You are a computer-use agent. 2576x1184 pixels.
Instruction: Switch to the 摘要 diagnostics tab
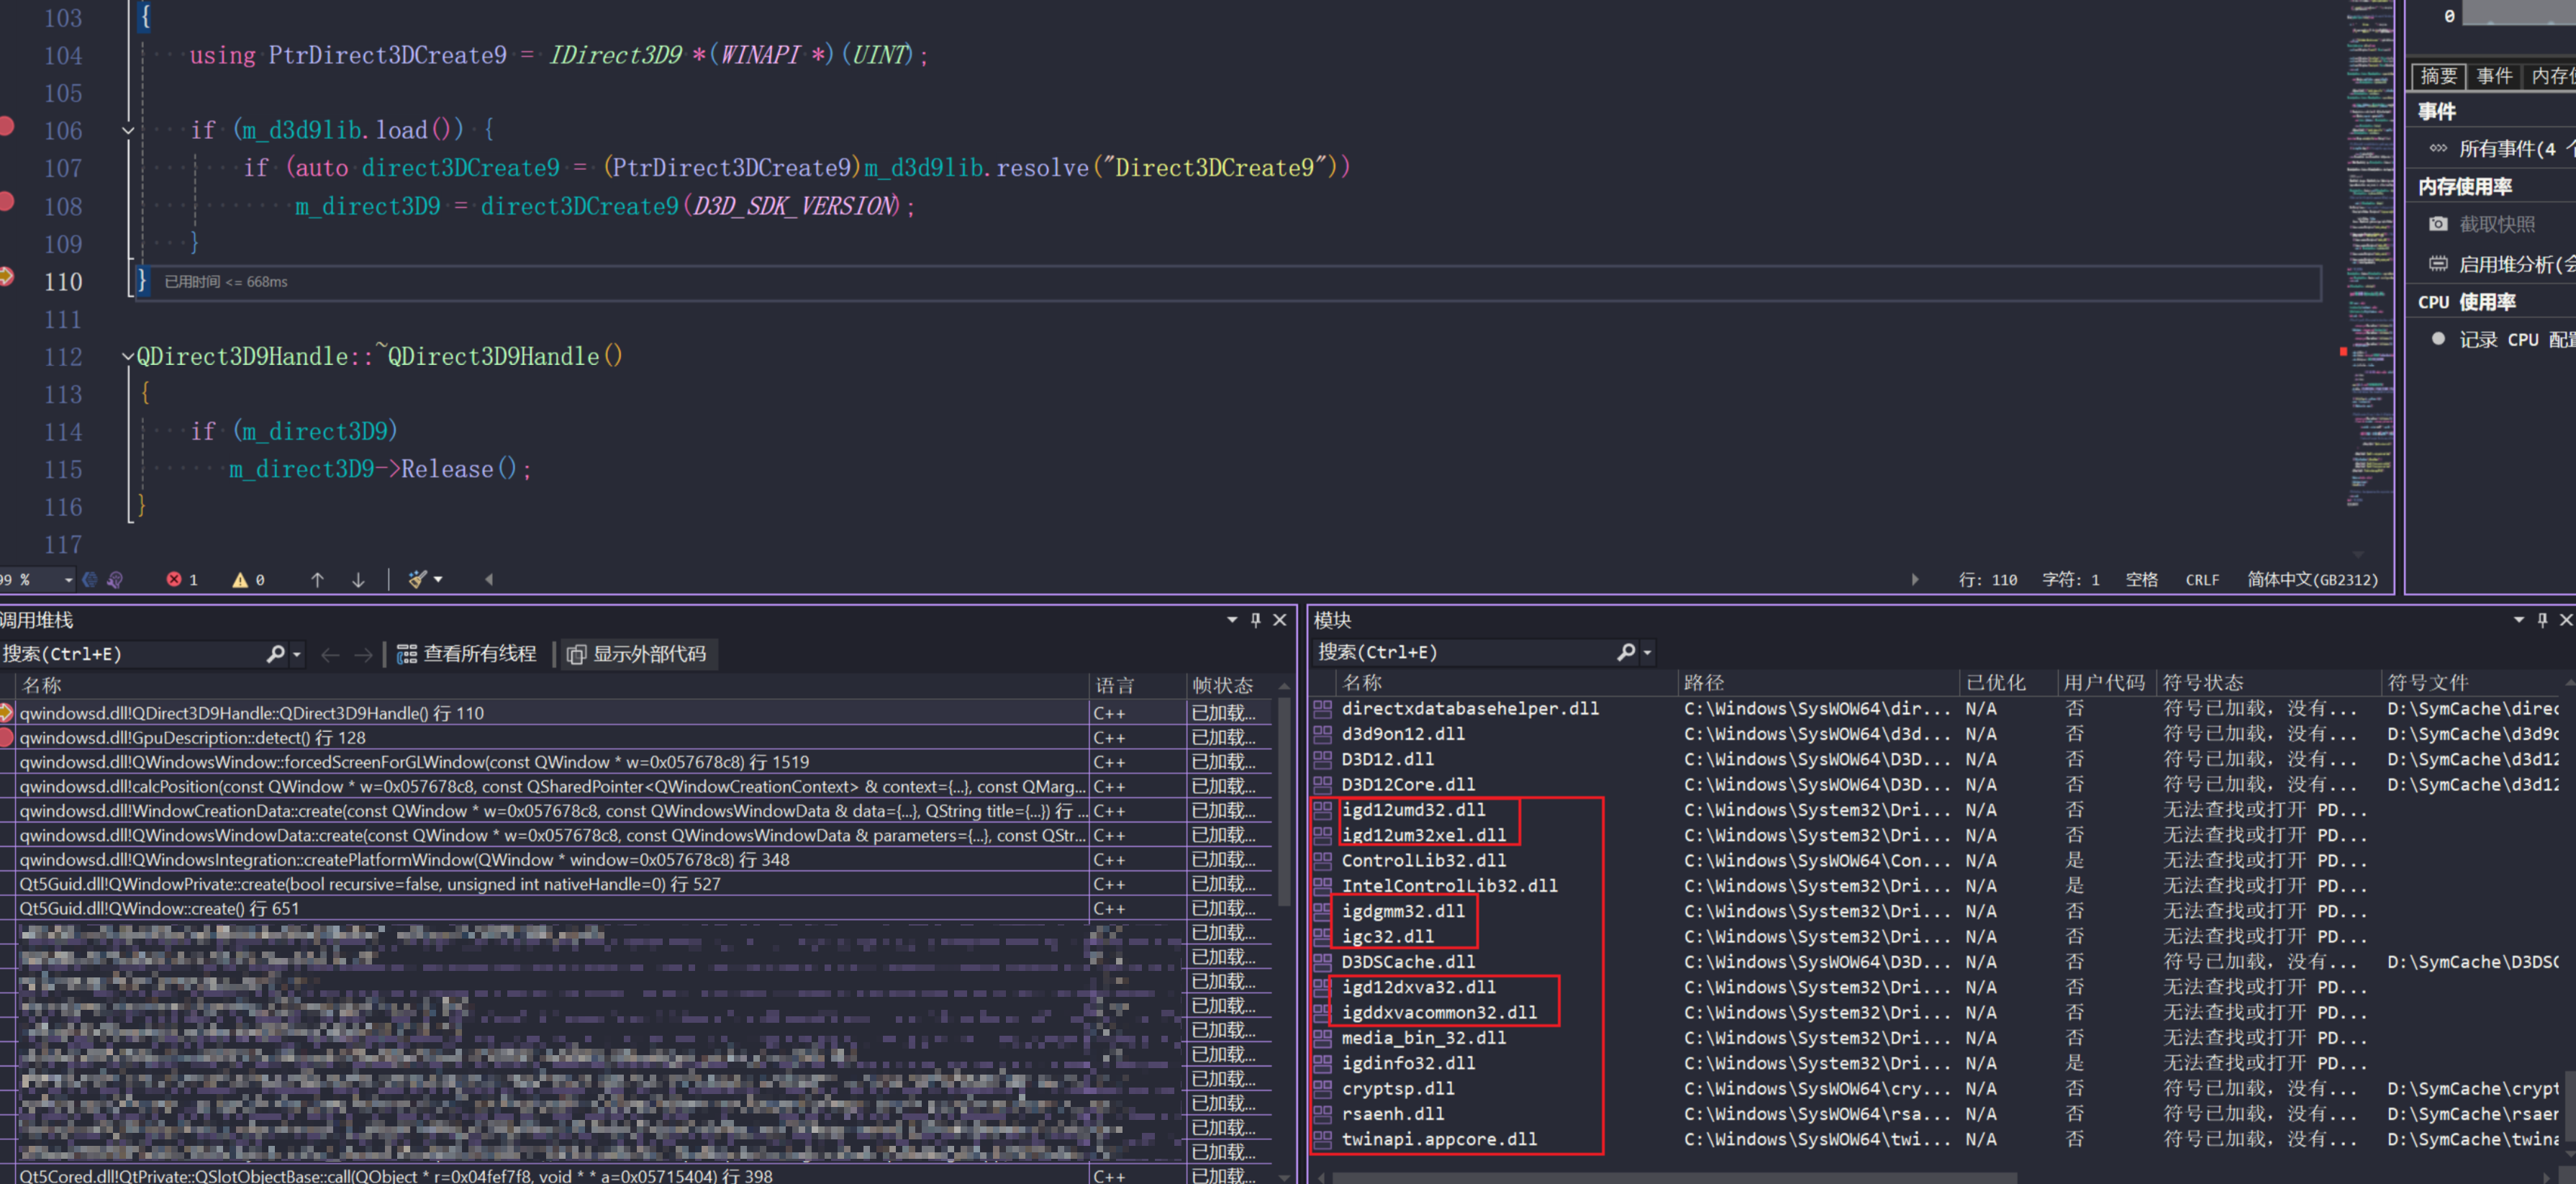[2438, 76]
